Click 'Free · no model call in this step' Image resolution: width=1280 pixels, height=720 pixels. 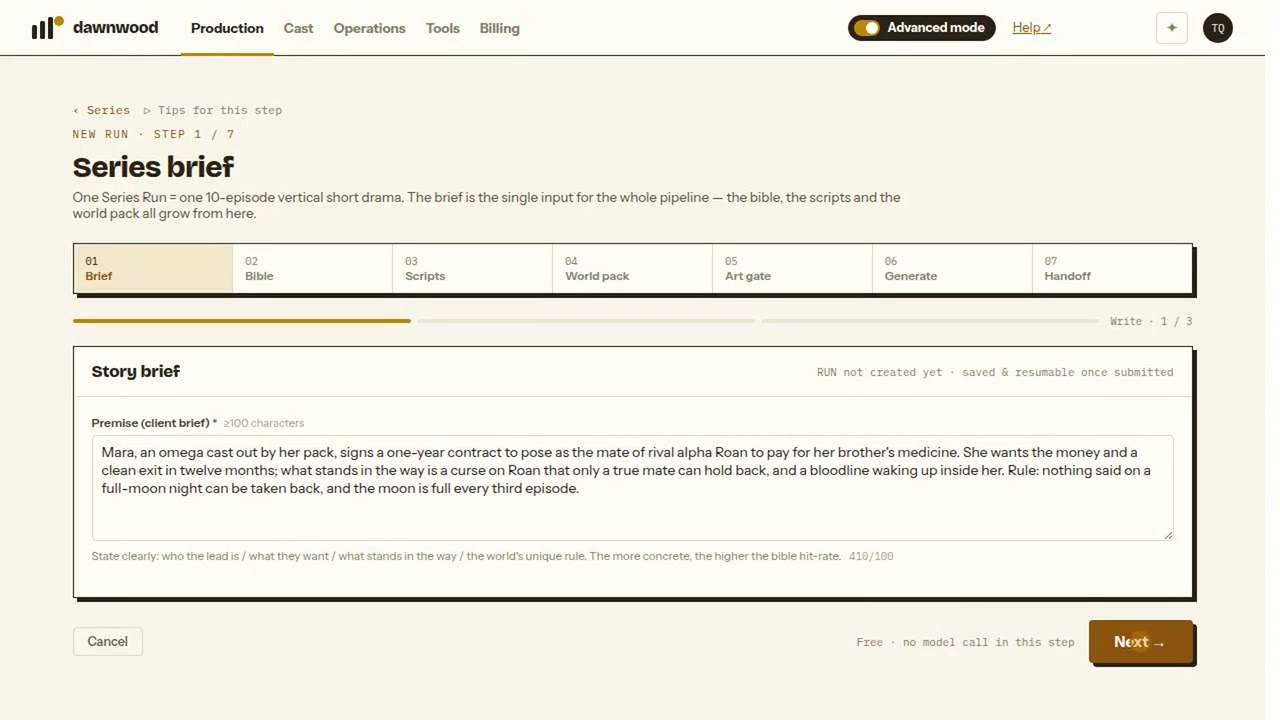click(x=965, y=642)
